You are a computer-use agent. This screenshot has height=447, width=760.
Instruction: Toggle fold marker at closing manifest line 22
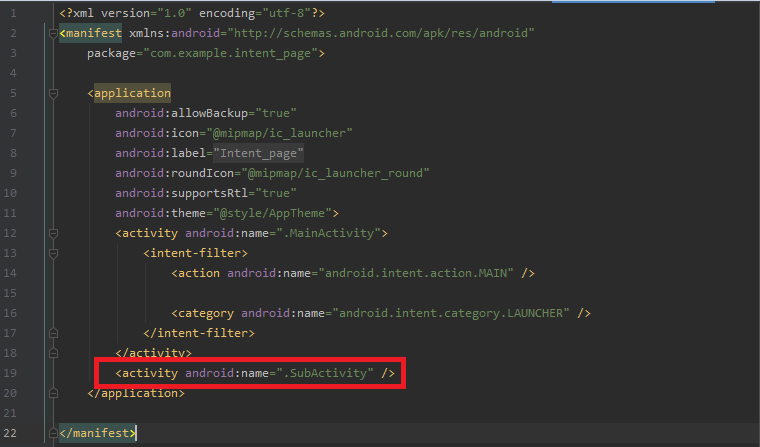[x=53, y=433]
